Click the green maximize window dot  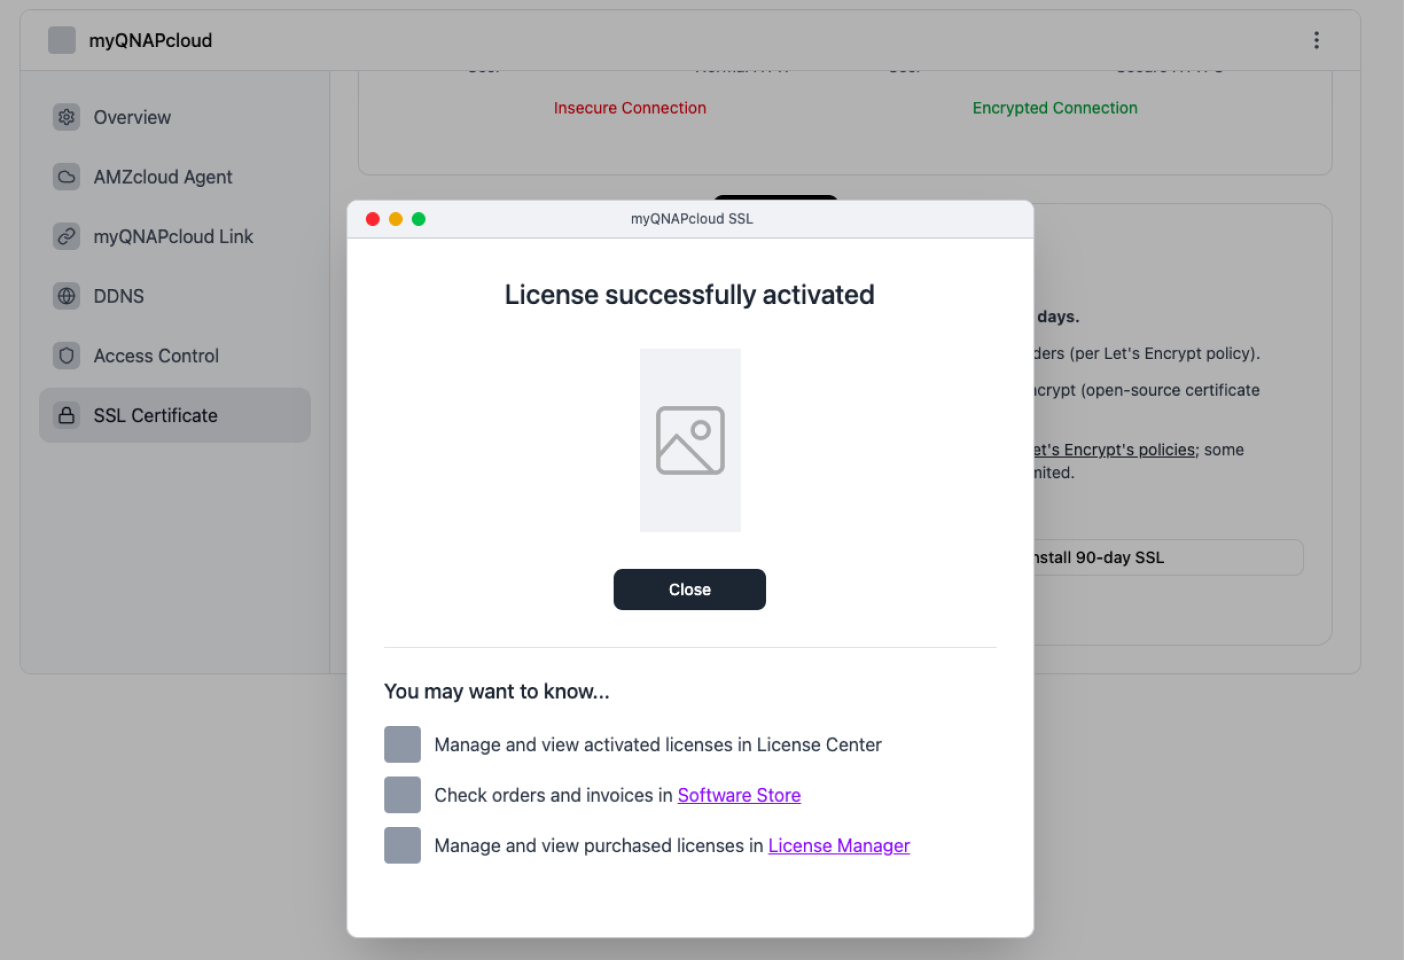[x=419, y=219]
